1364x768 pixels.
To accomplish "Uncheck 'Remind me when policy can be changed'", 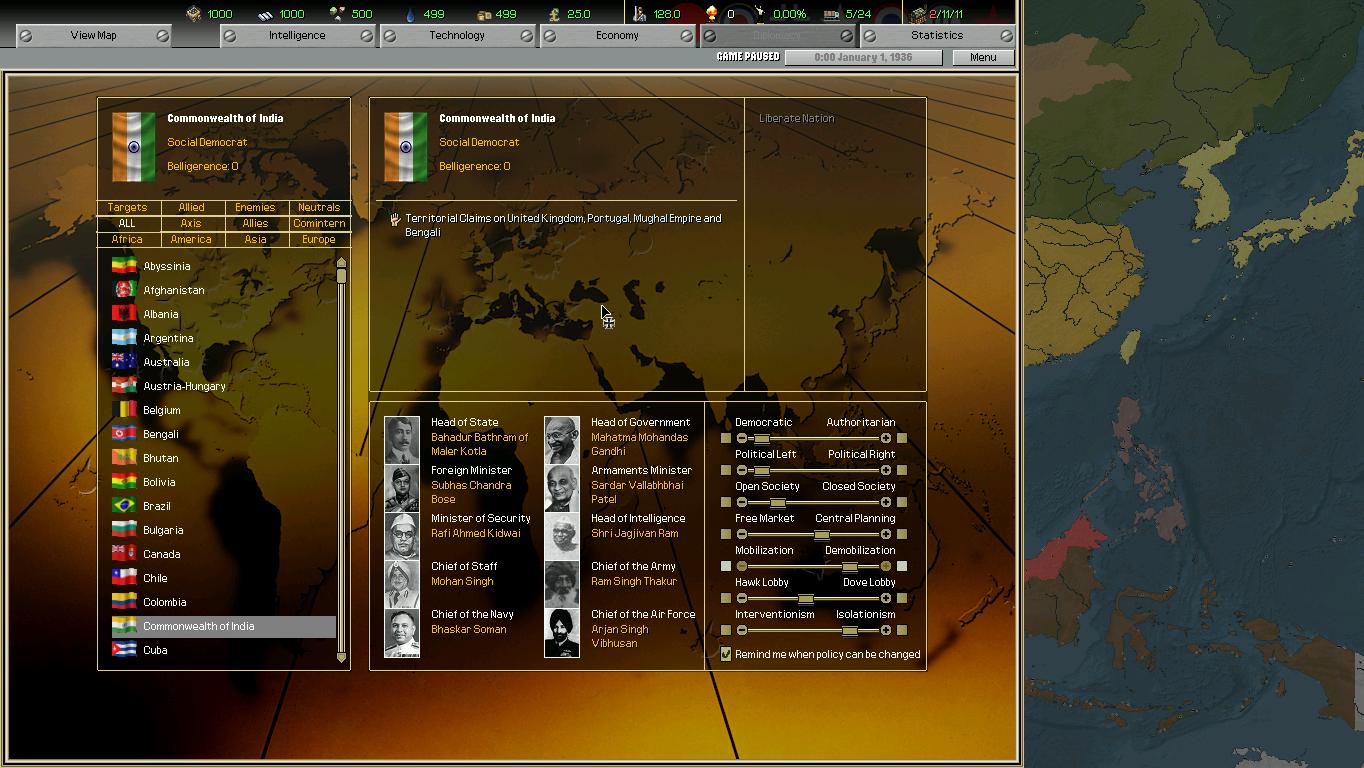I will (726, 654).
